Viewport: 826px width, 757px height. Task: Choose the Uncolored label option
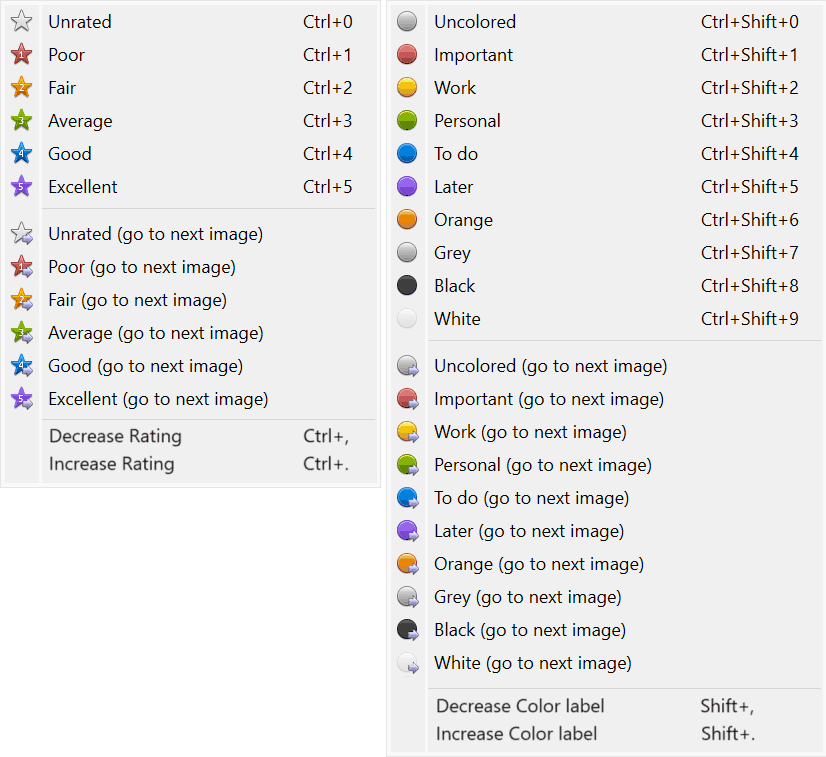(x=474, y=22)
